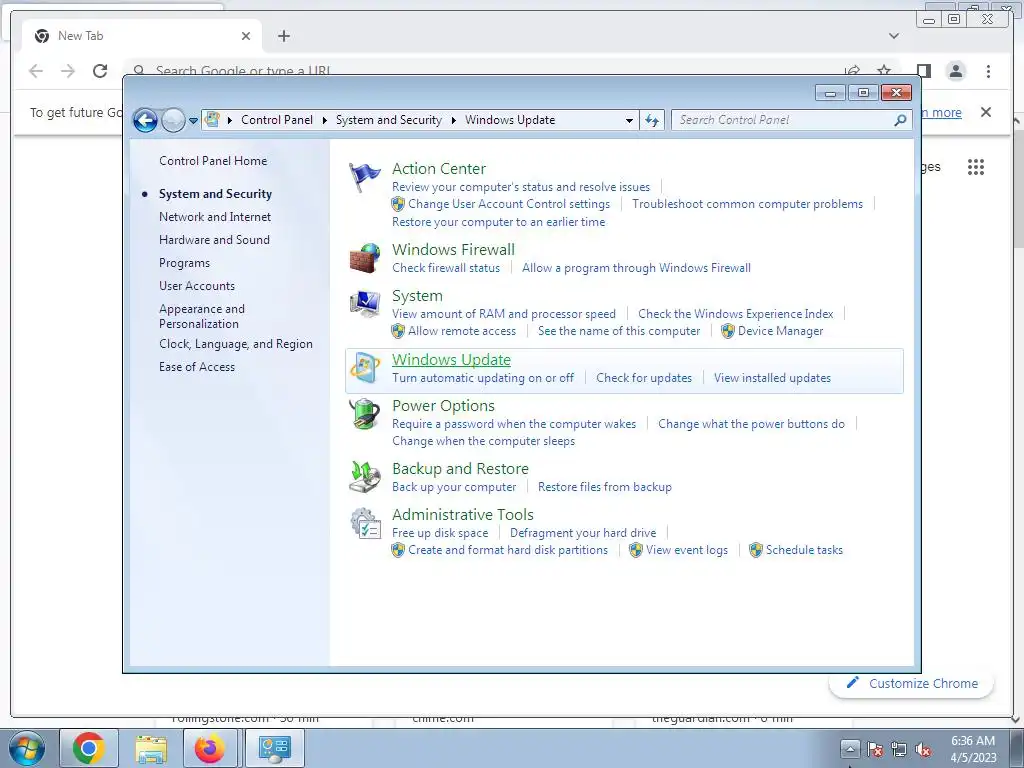The image size is (1024, 768).
Task: Open the Power Options battery icon
Action: click(x=364, y=414)
